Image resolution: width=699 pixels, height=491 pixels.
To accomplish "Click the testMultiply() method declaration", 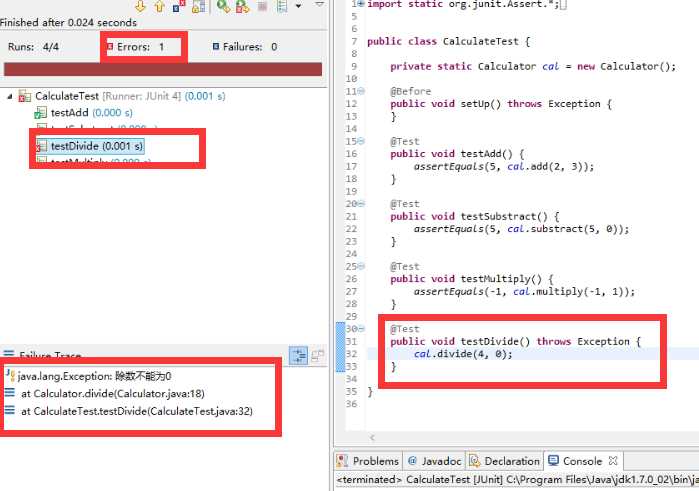I will pos(472,279).
